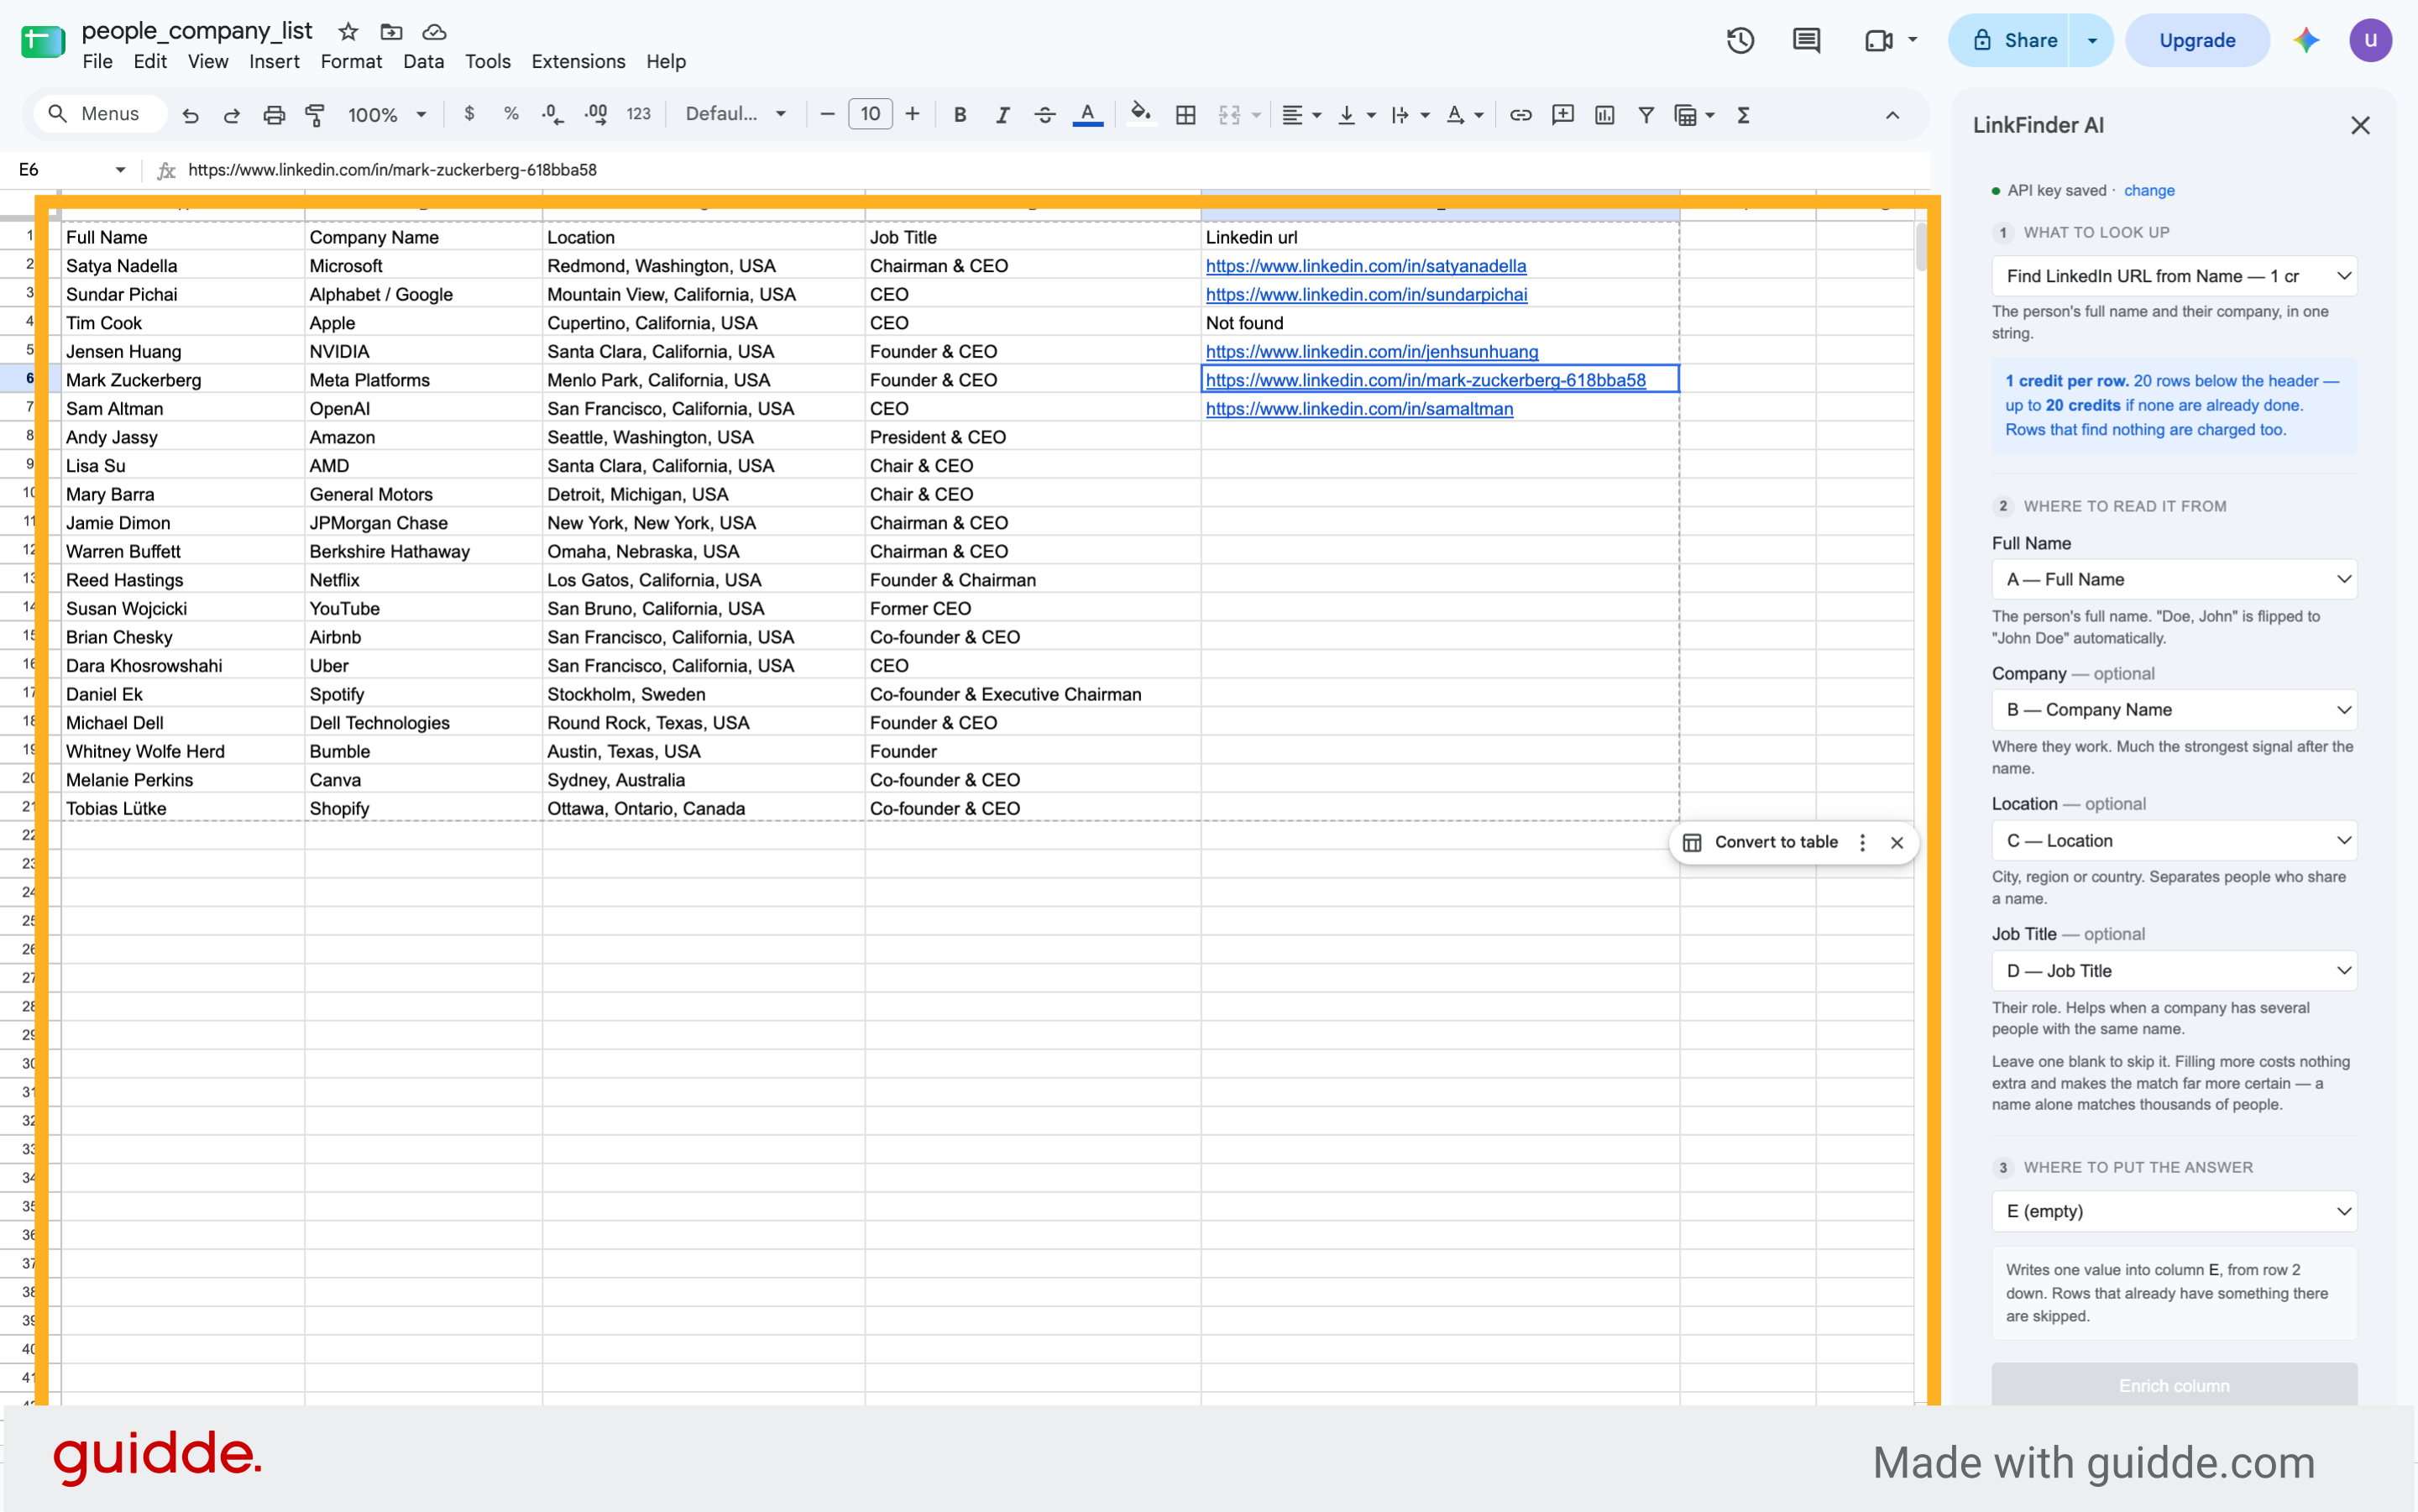Change the Full Name column dropdown
This screenshot has width=2418, height=1512.
2174,580
